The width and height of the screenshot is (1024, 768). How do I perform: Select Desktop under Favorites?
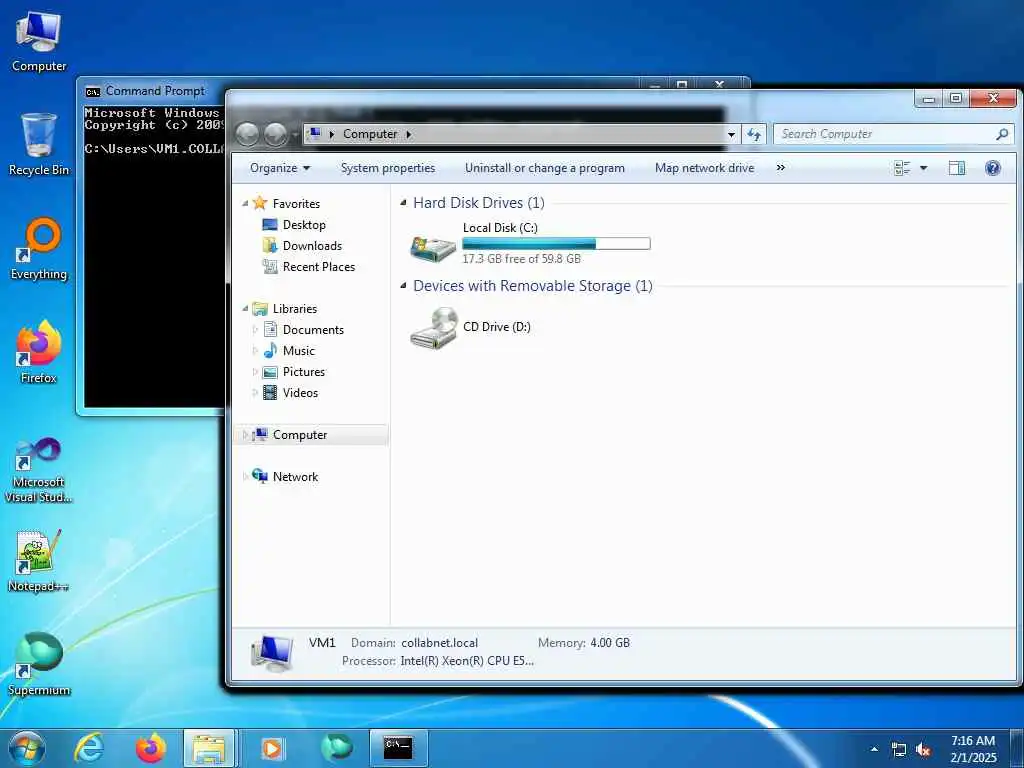304,225
